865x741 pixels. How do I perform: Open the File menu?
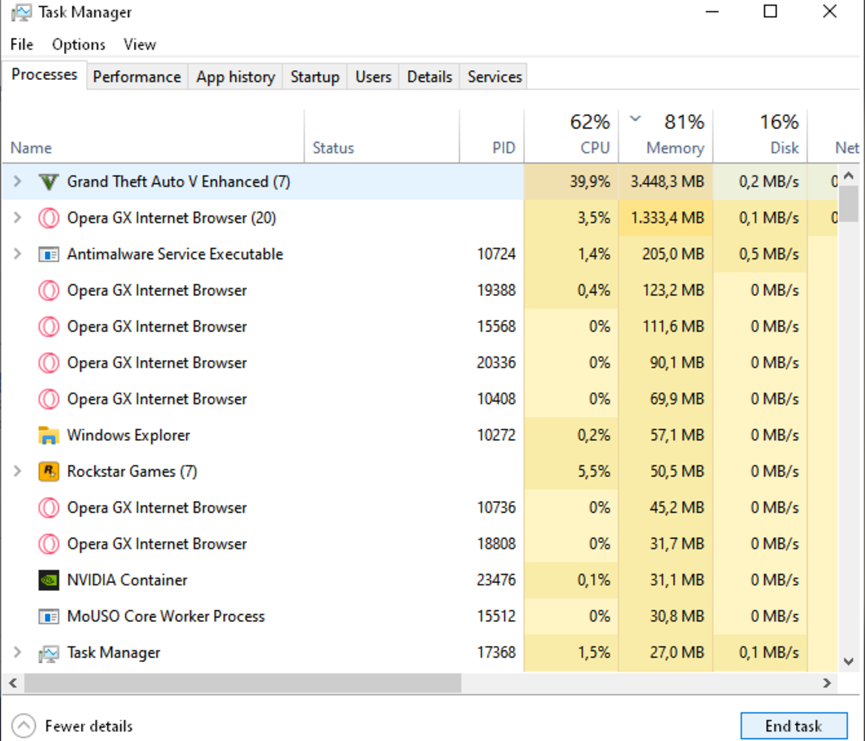[22, 44]
